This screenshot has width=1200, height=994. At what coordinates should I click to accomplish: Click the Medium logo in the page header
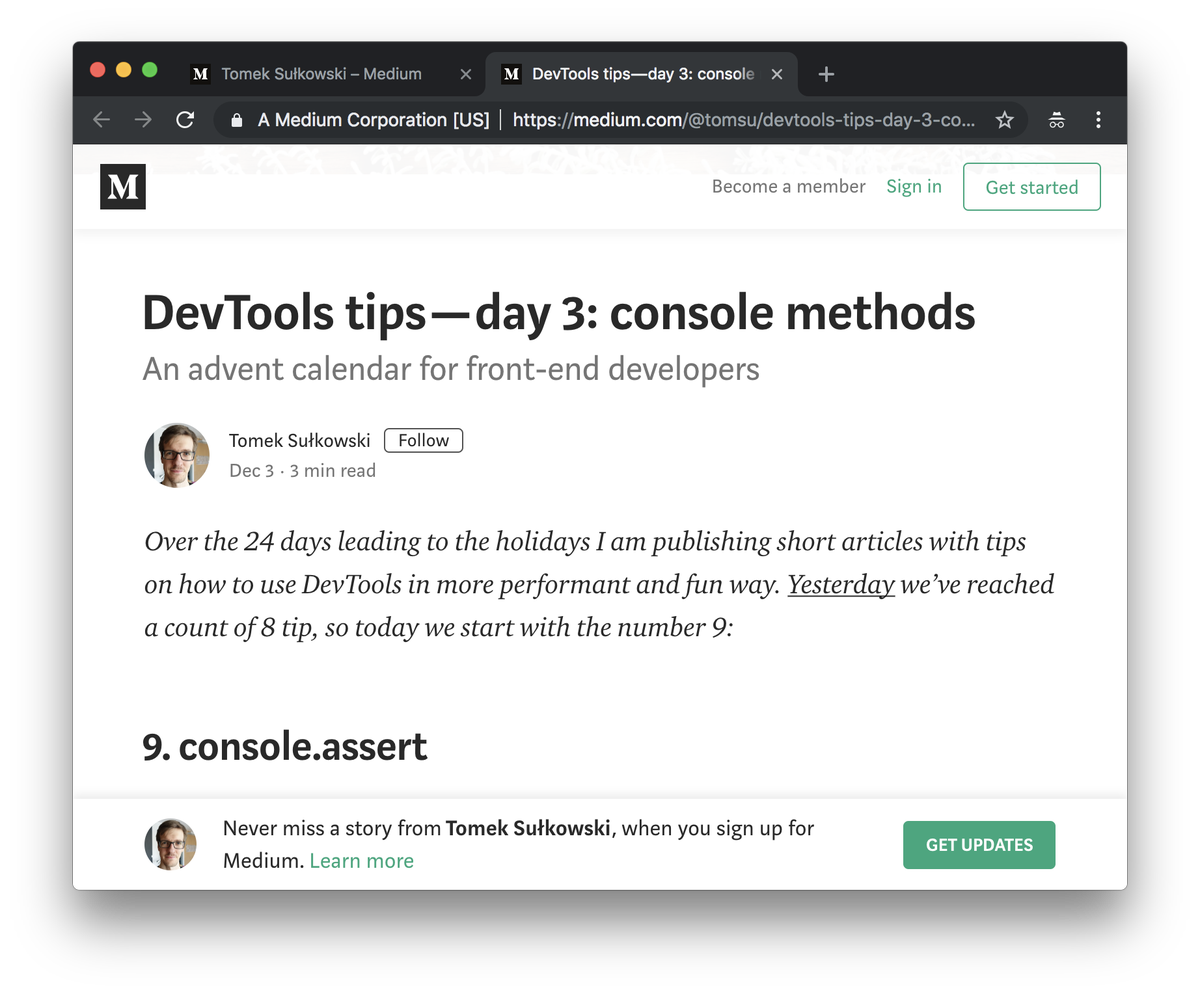(123, 187)
